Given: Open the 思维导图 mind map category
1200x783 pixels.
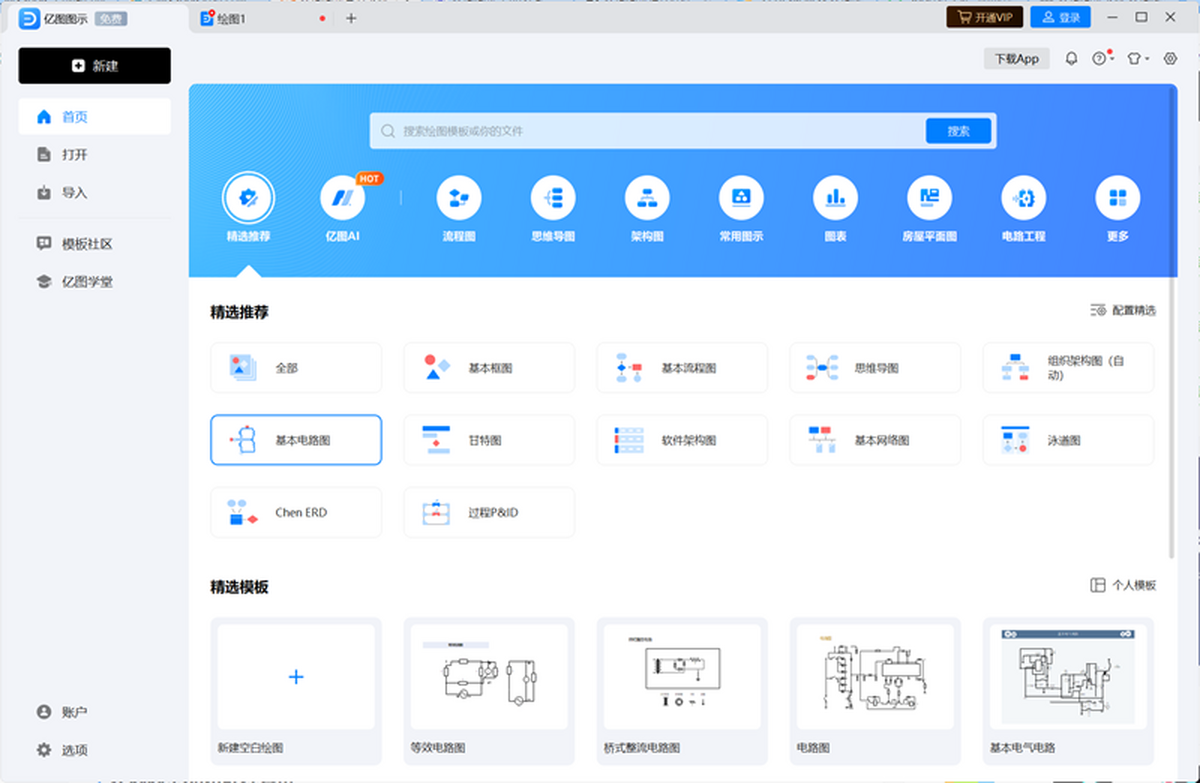Looking at the screenshot, I should point(553,200).
